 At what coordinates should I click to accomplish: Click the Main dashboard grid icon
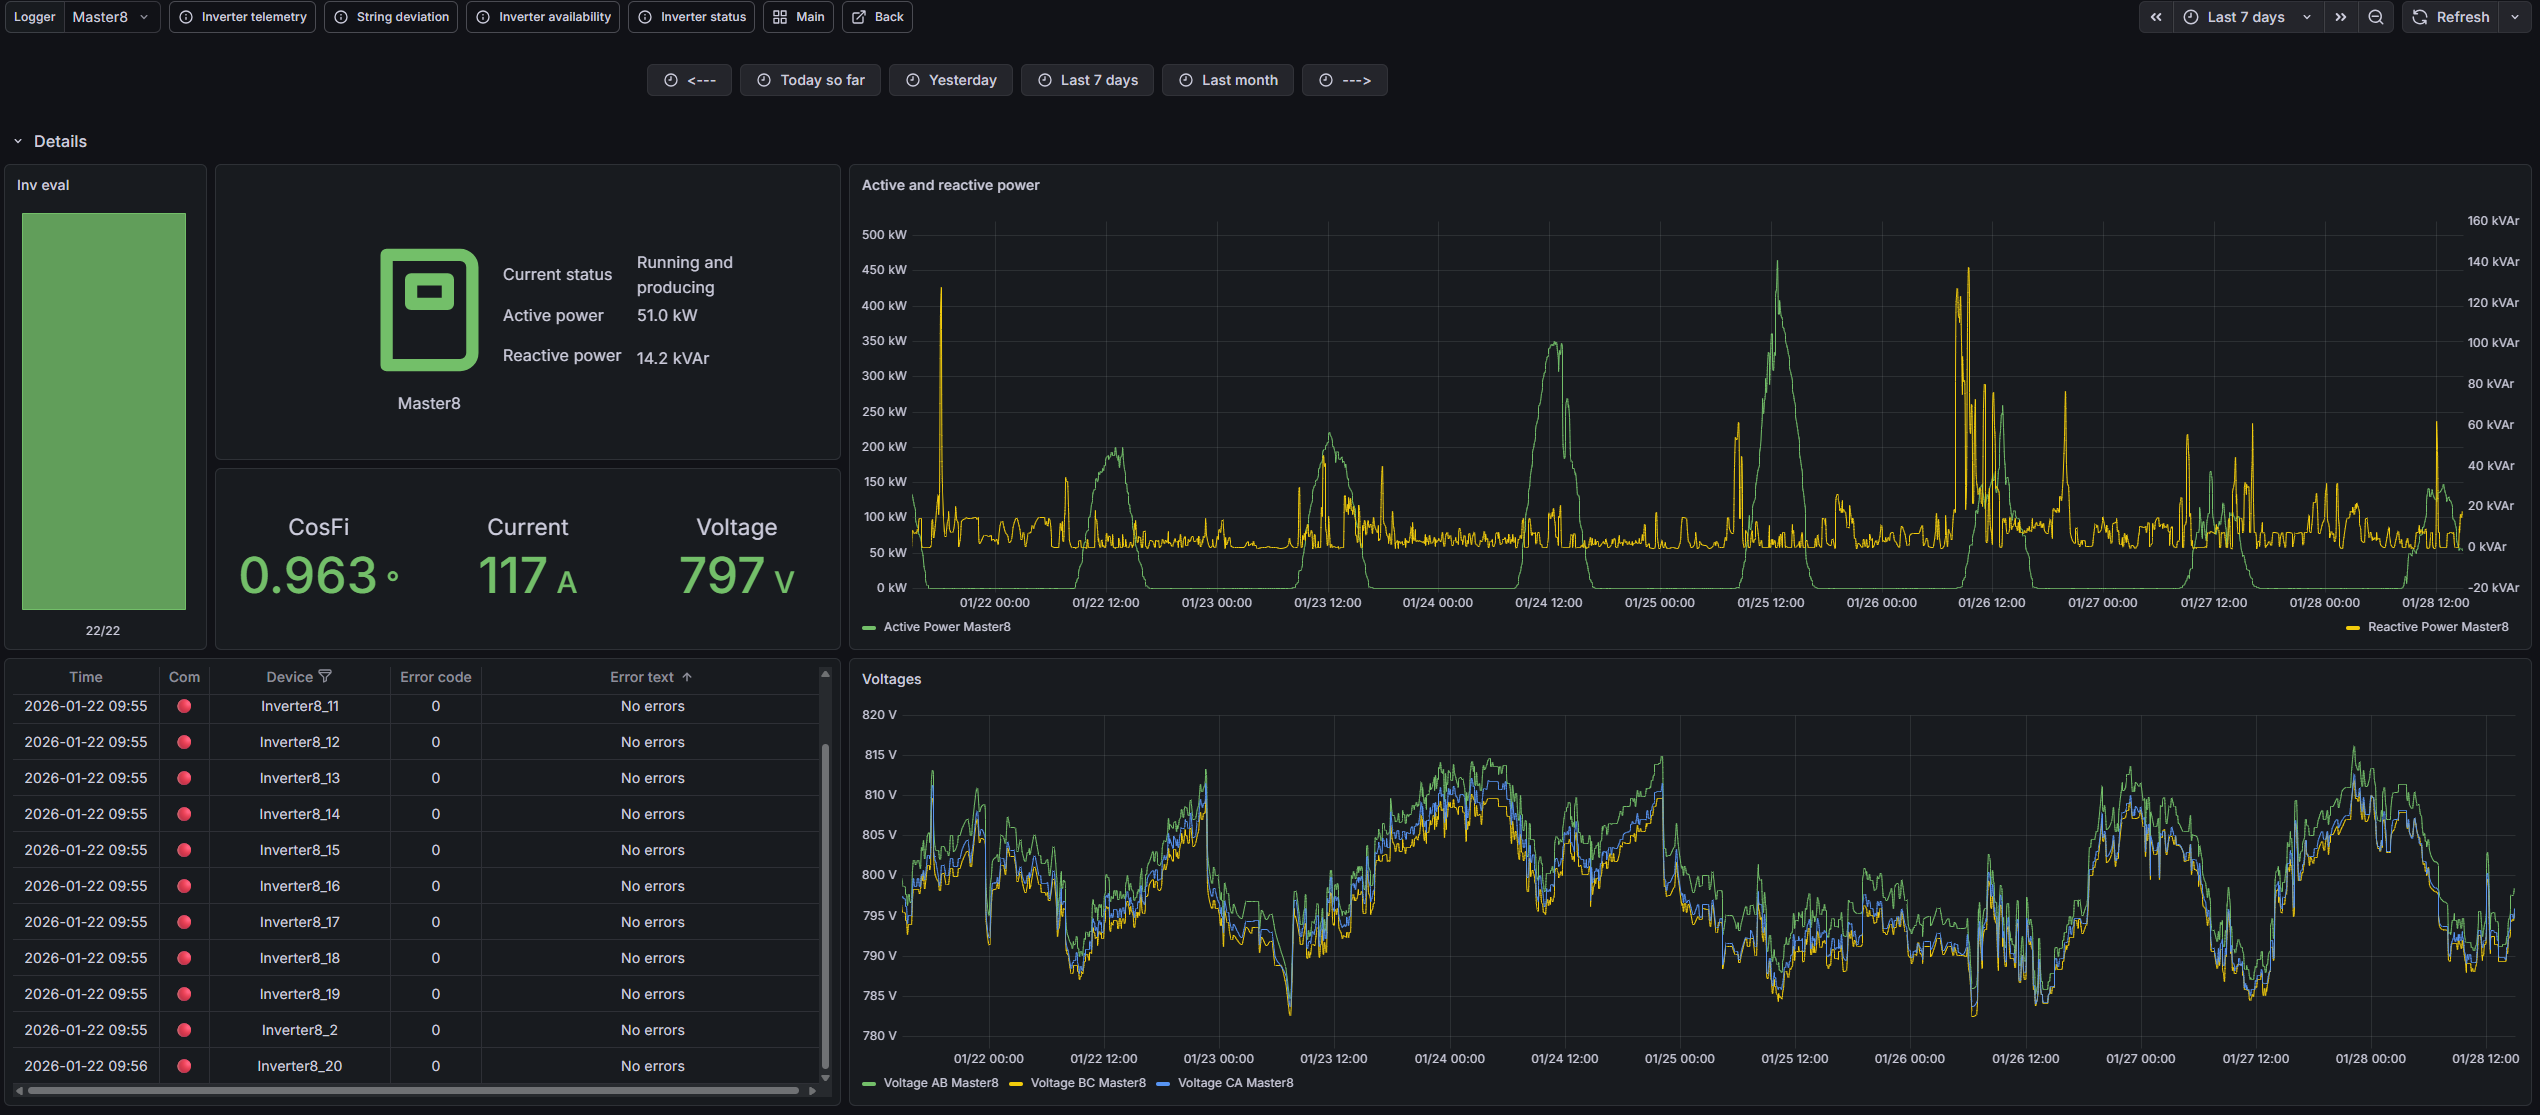[780, 17]
